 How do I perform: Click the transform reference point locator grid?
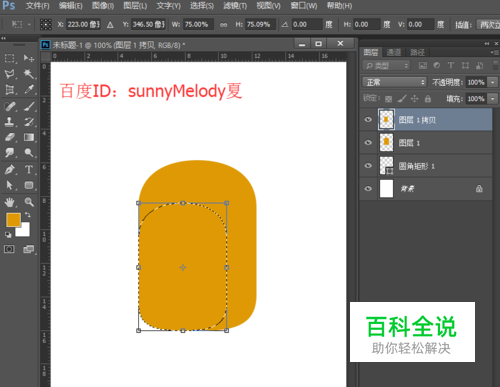point(46,24)
